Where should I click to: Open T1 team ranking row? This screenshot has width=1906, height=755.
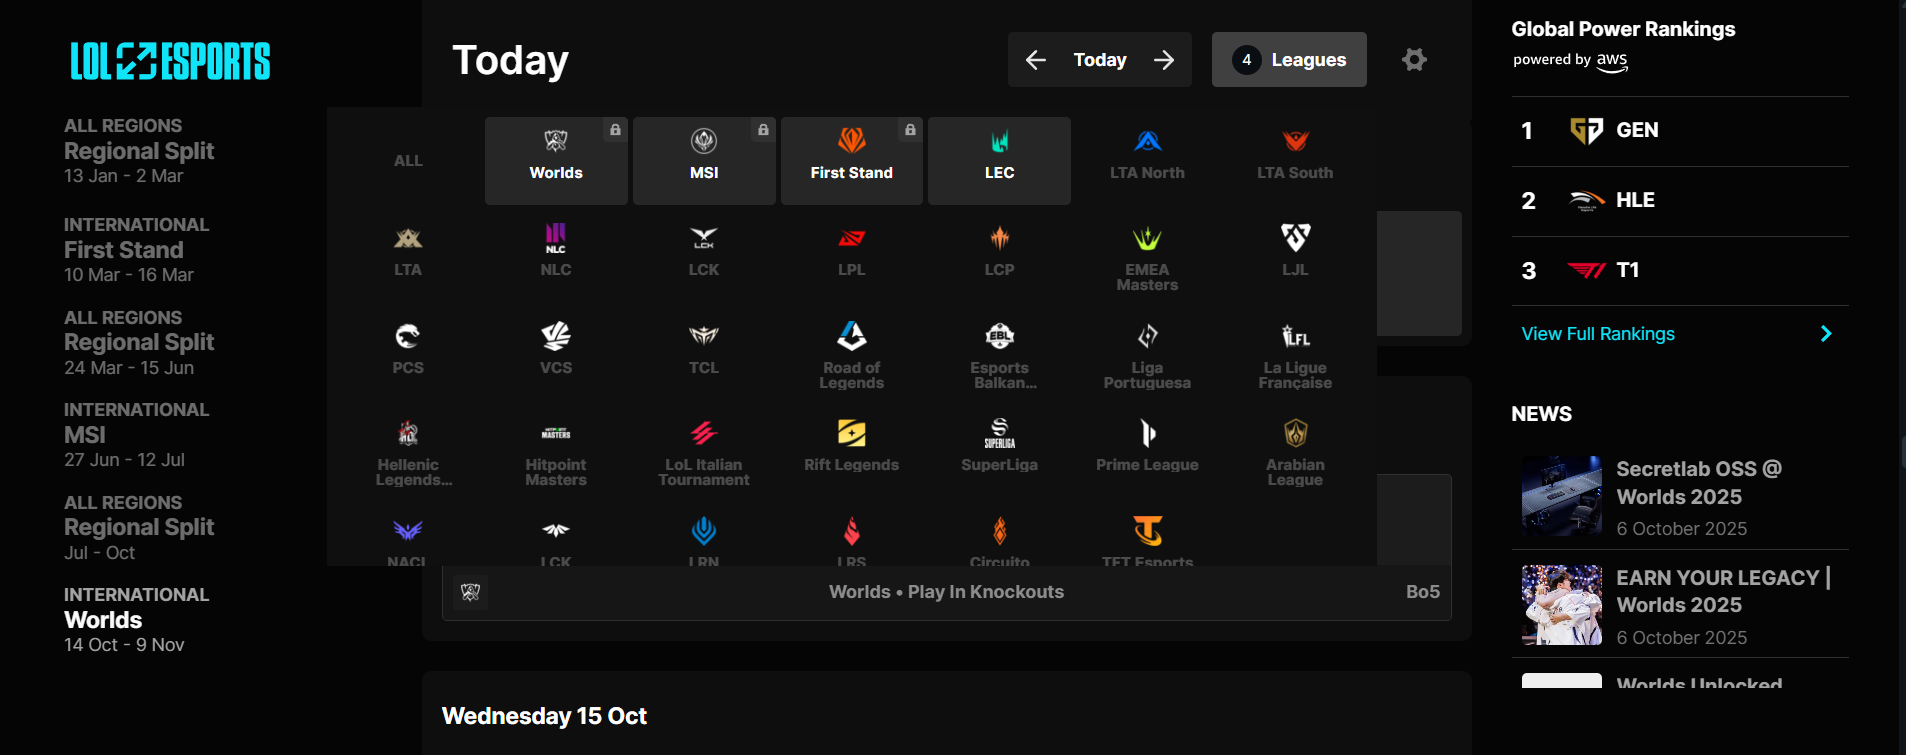pyautogui.click(x=1680, y=271)
